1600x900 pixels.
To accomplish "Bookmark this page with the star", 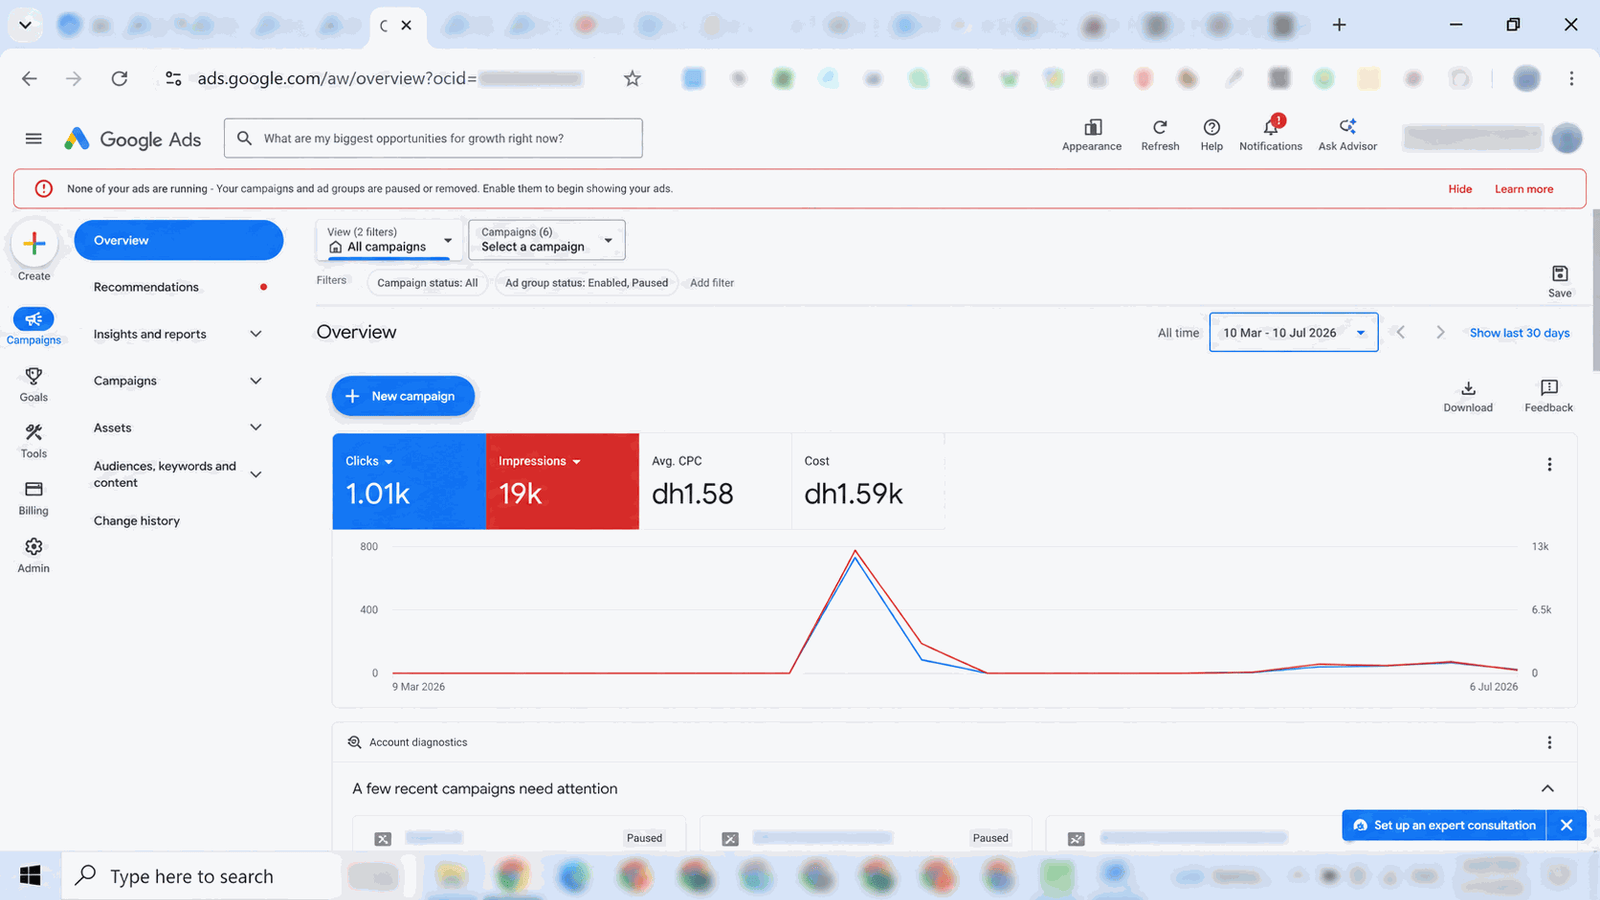I will point(632,78).
